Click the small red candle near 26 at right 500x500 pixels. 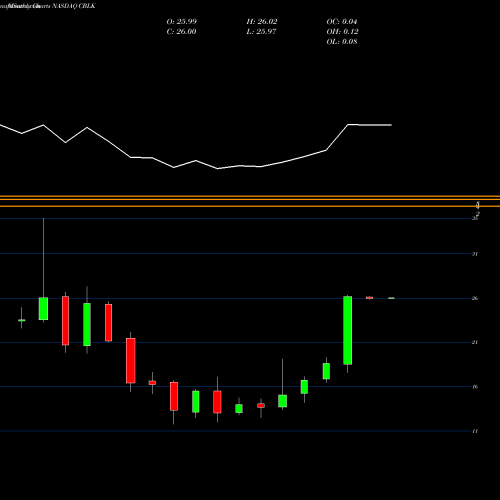tap(369, 298)
